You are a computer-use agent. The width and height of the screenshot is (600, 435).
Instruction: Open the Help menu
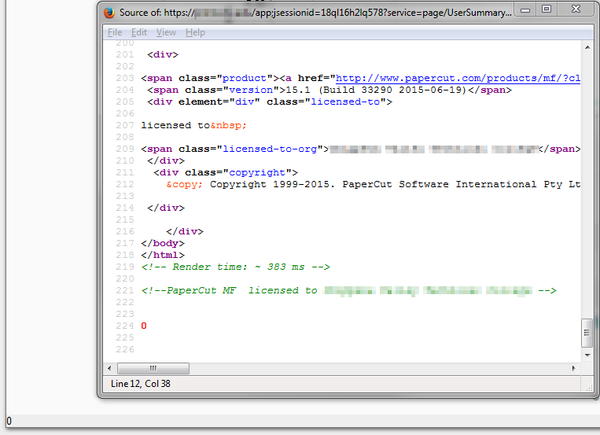point(195,33)
